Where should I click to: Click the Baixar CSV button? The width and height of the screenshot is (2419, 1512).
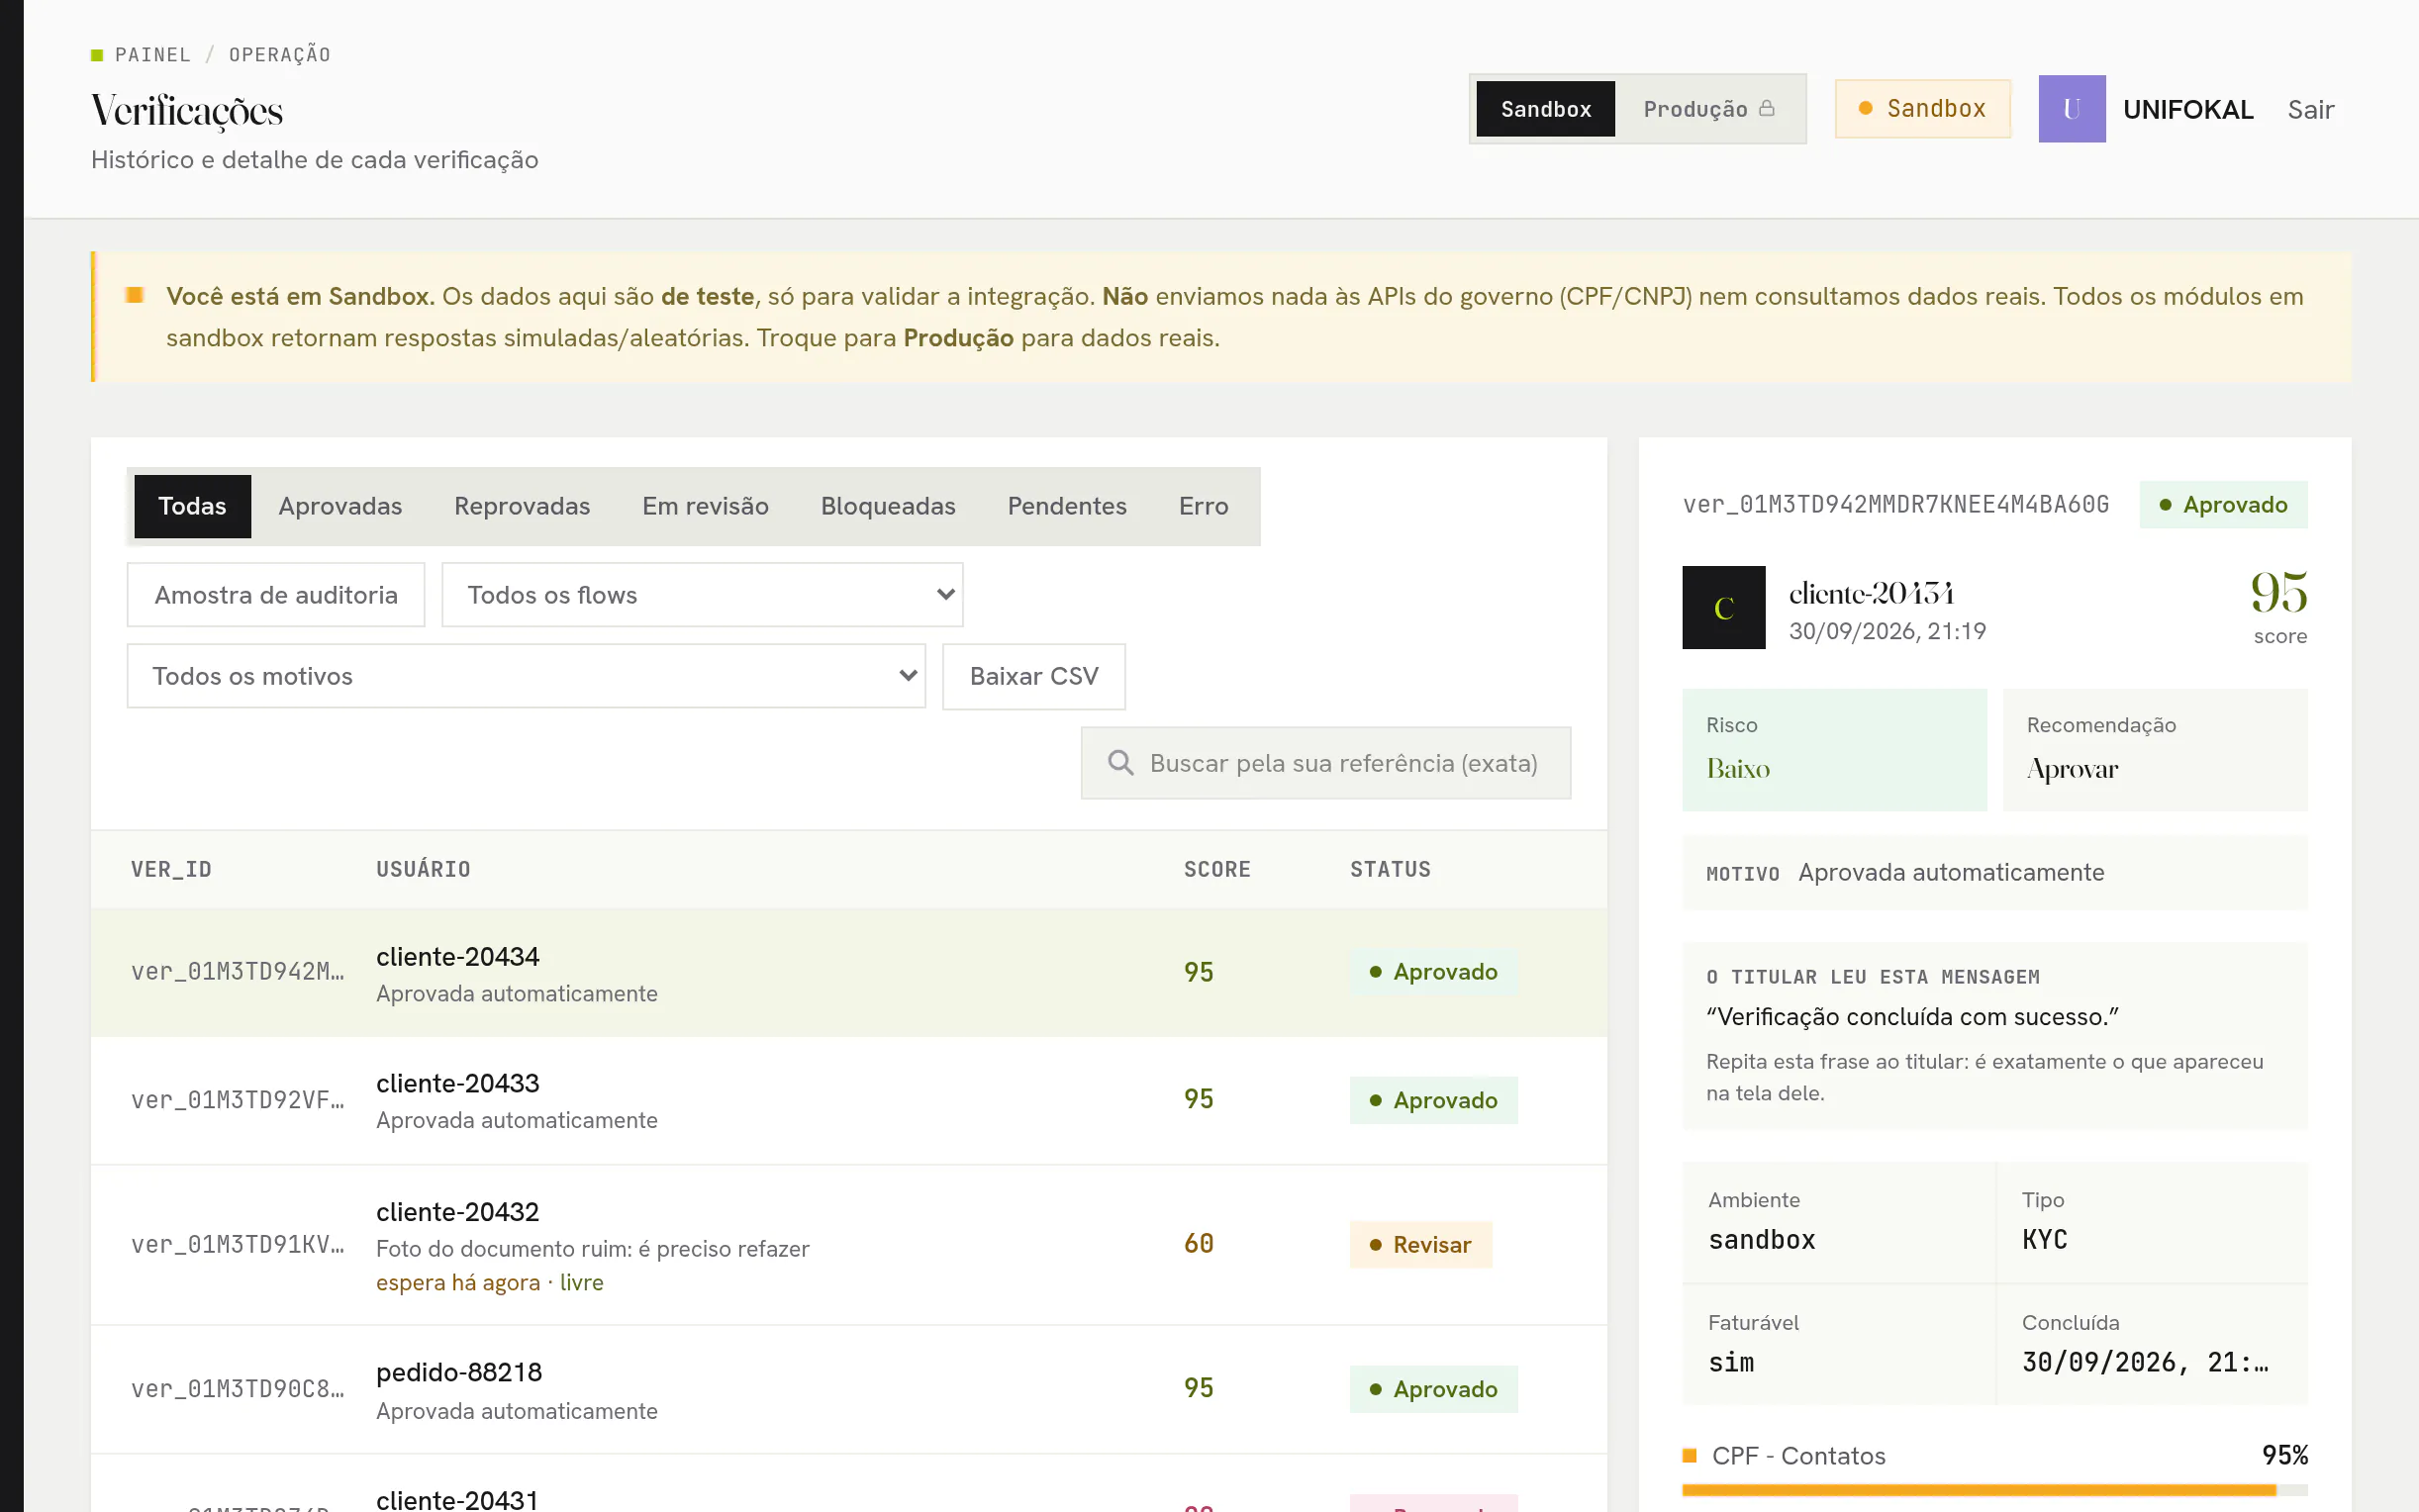click(x=1033, y=676)
